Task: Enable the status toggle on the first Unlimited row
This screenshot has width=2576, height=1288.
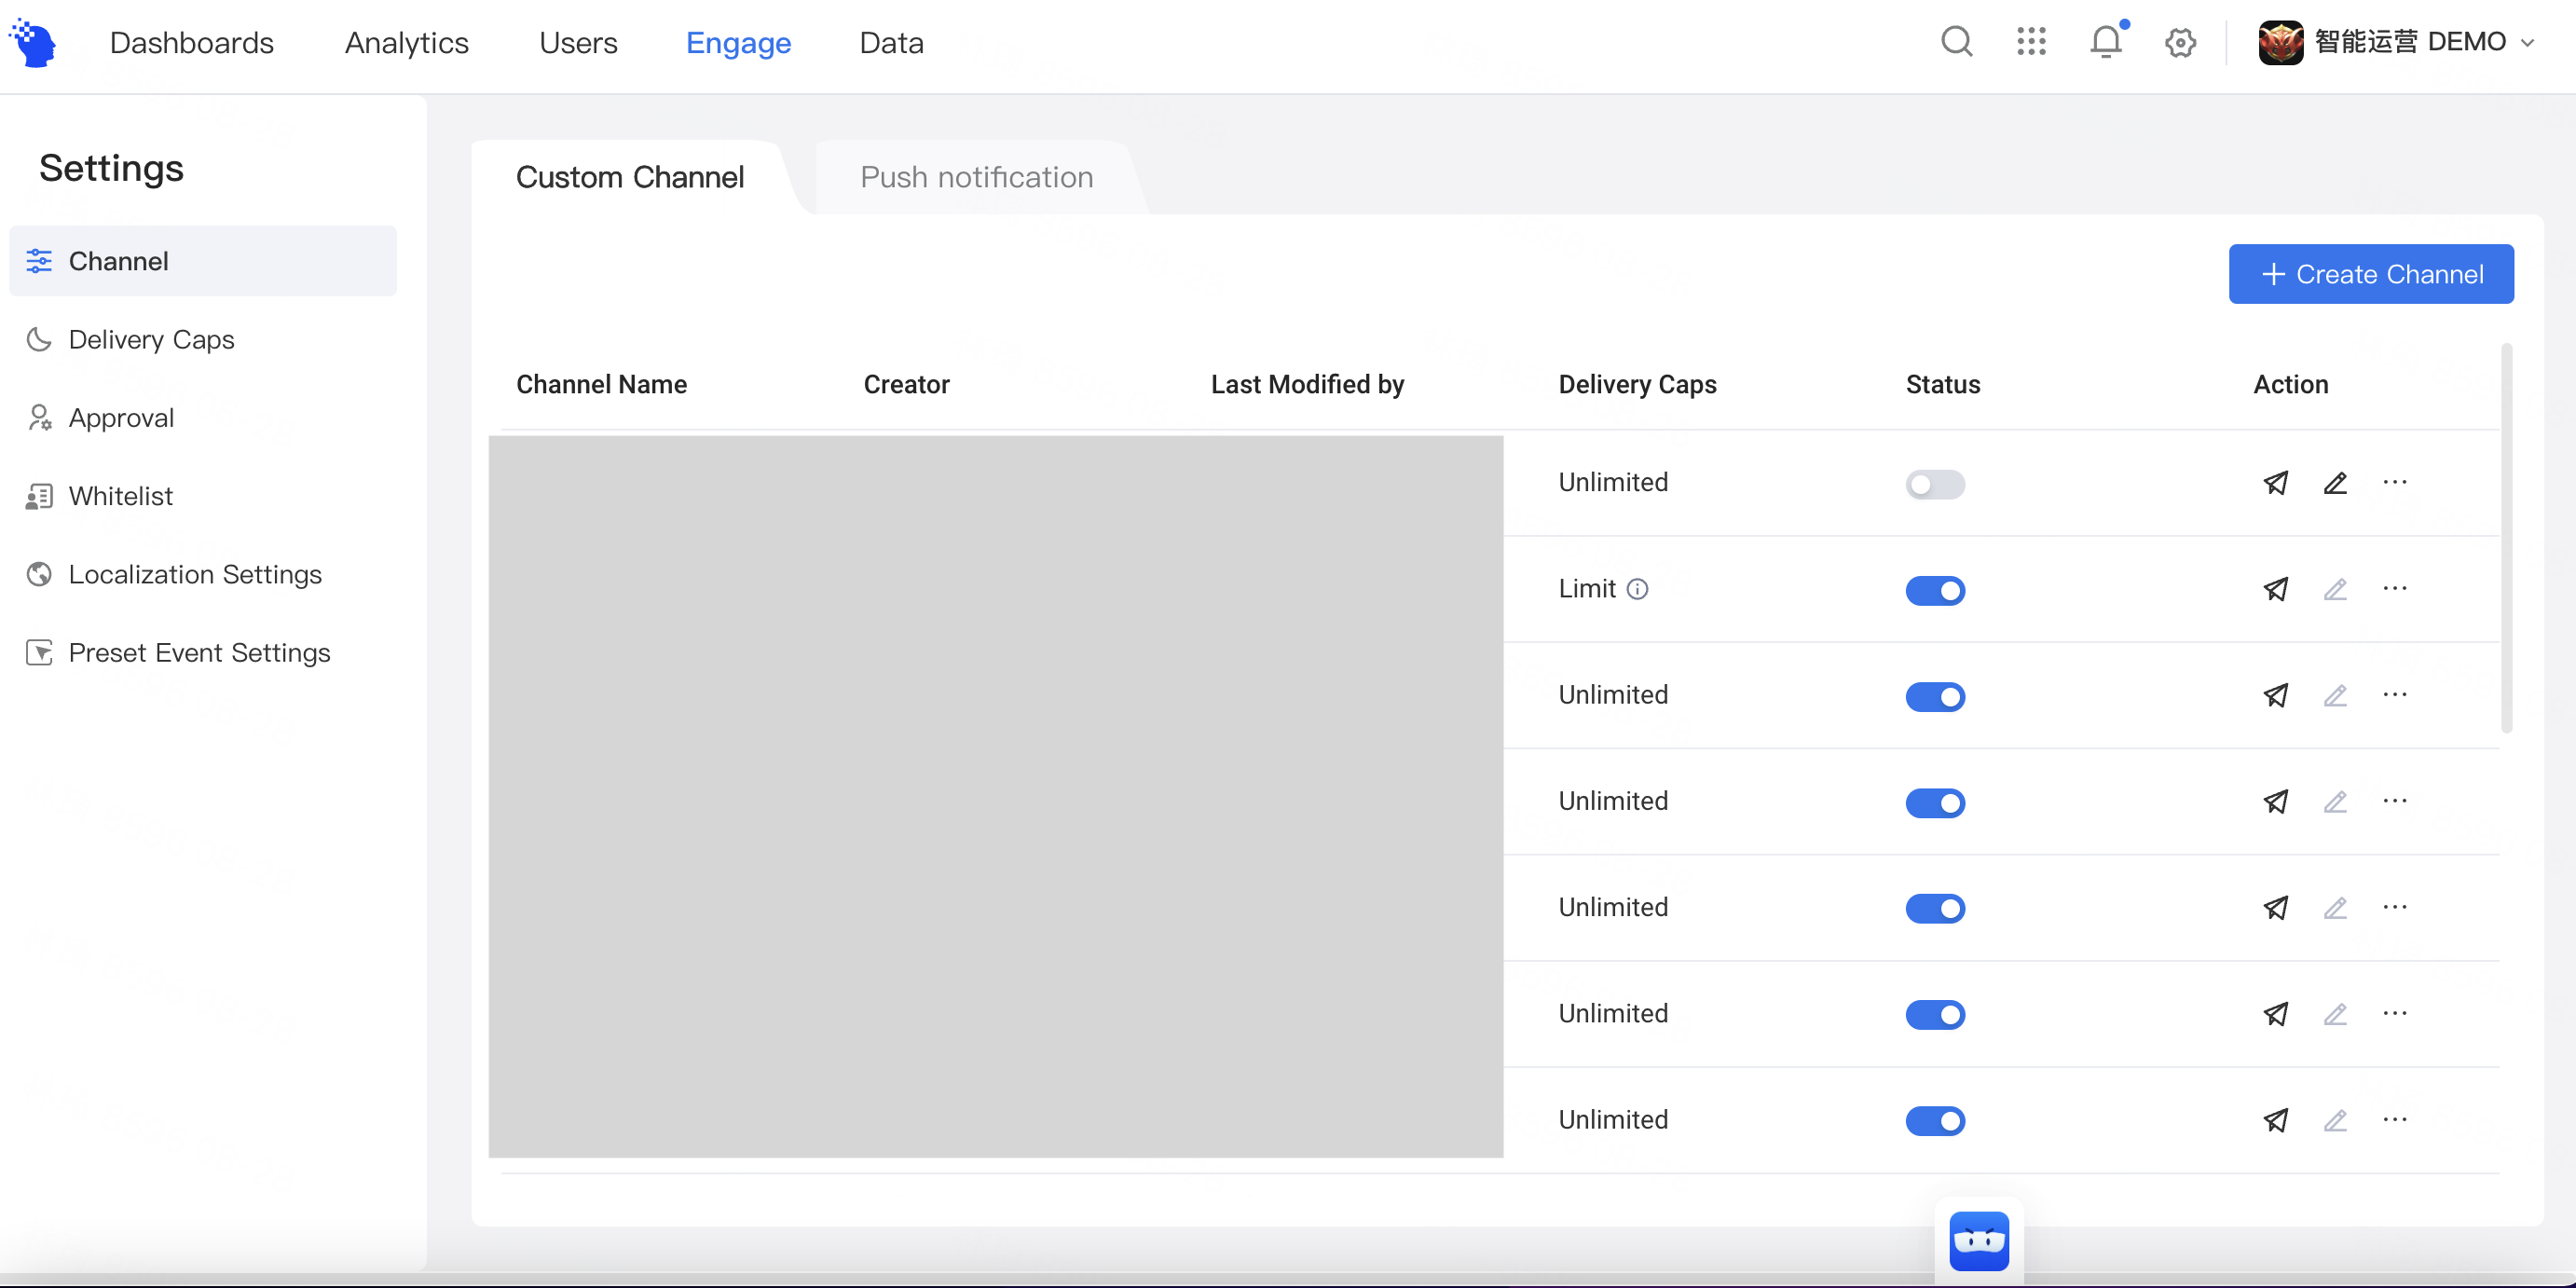Action: (x=1934, y=484)
